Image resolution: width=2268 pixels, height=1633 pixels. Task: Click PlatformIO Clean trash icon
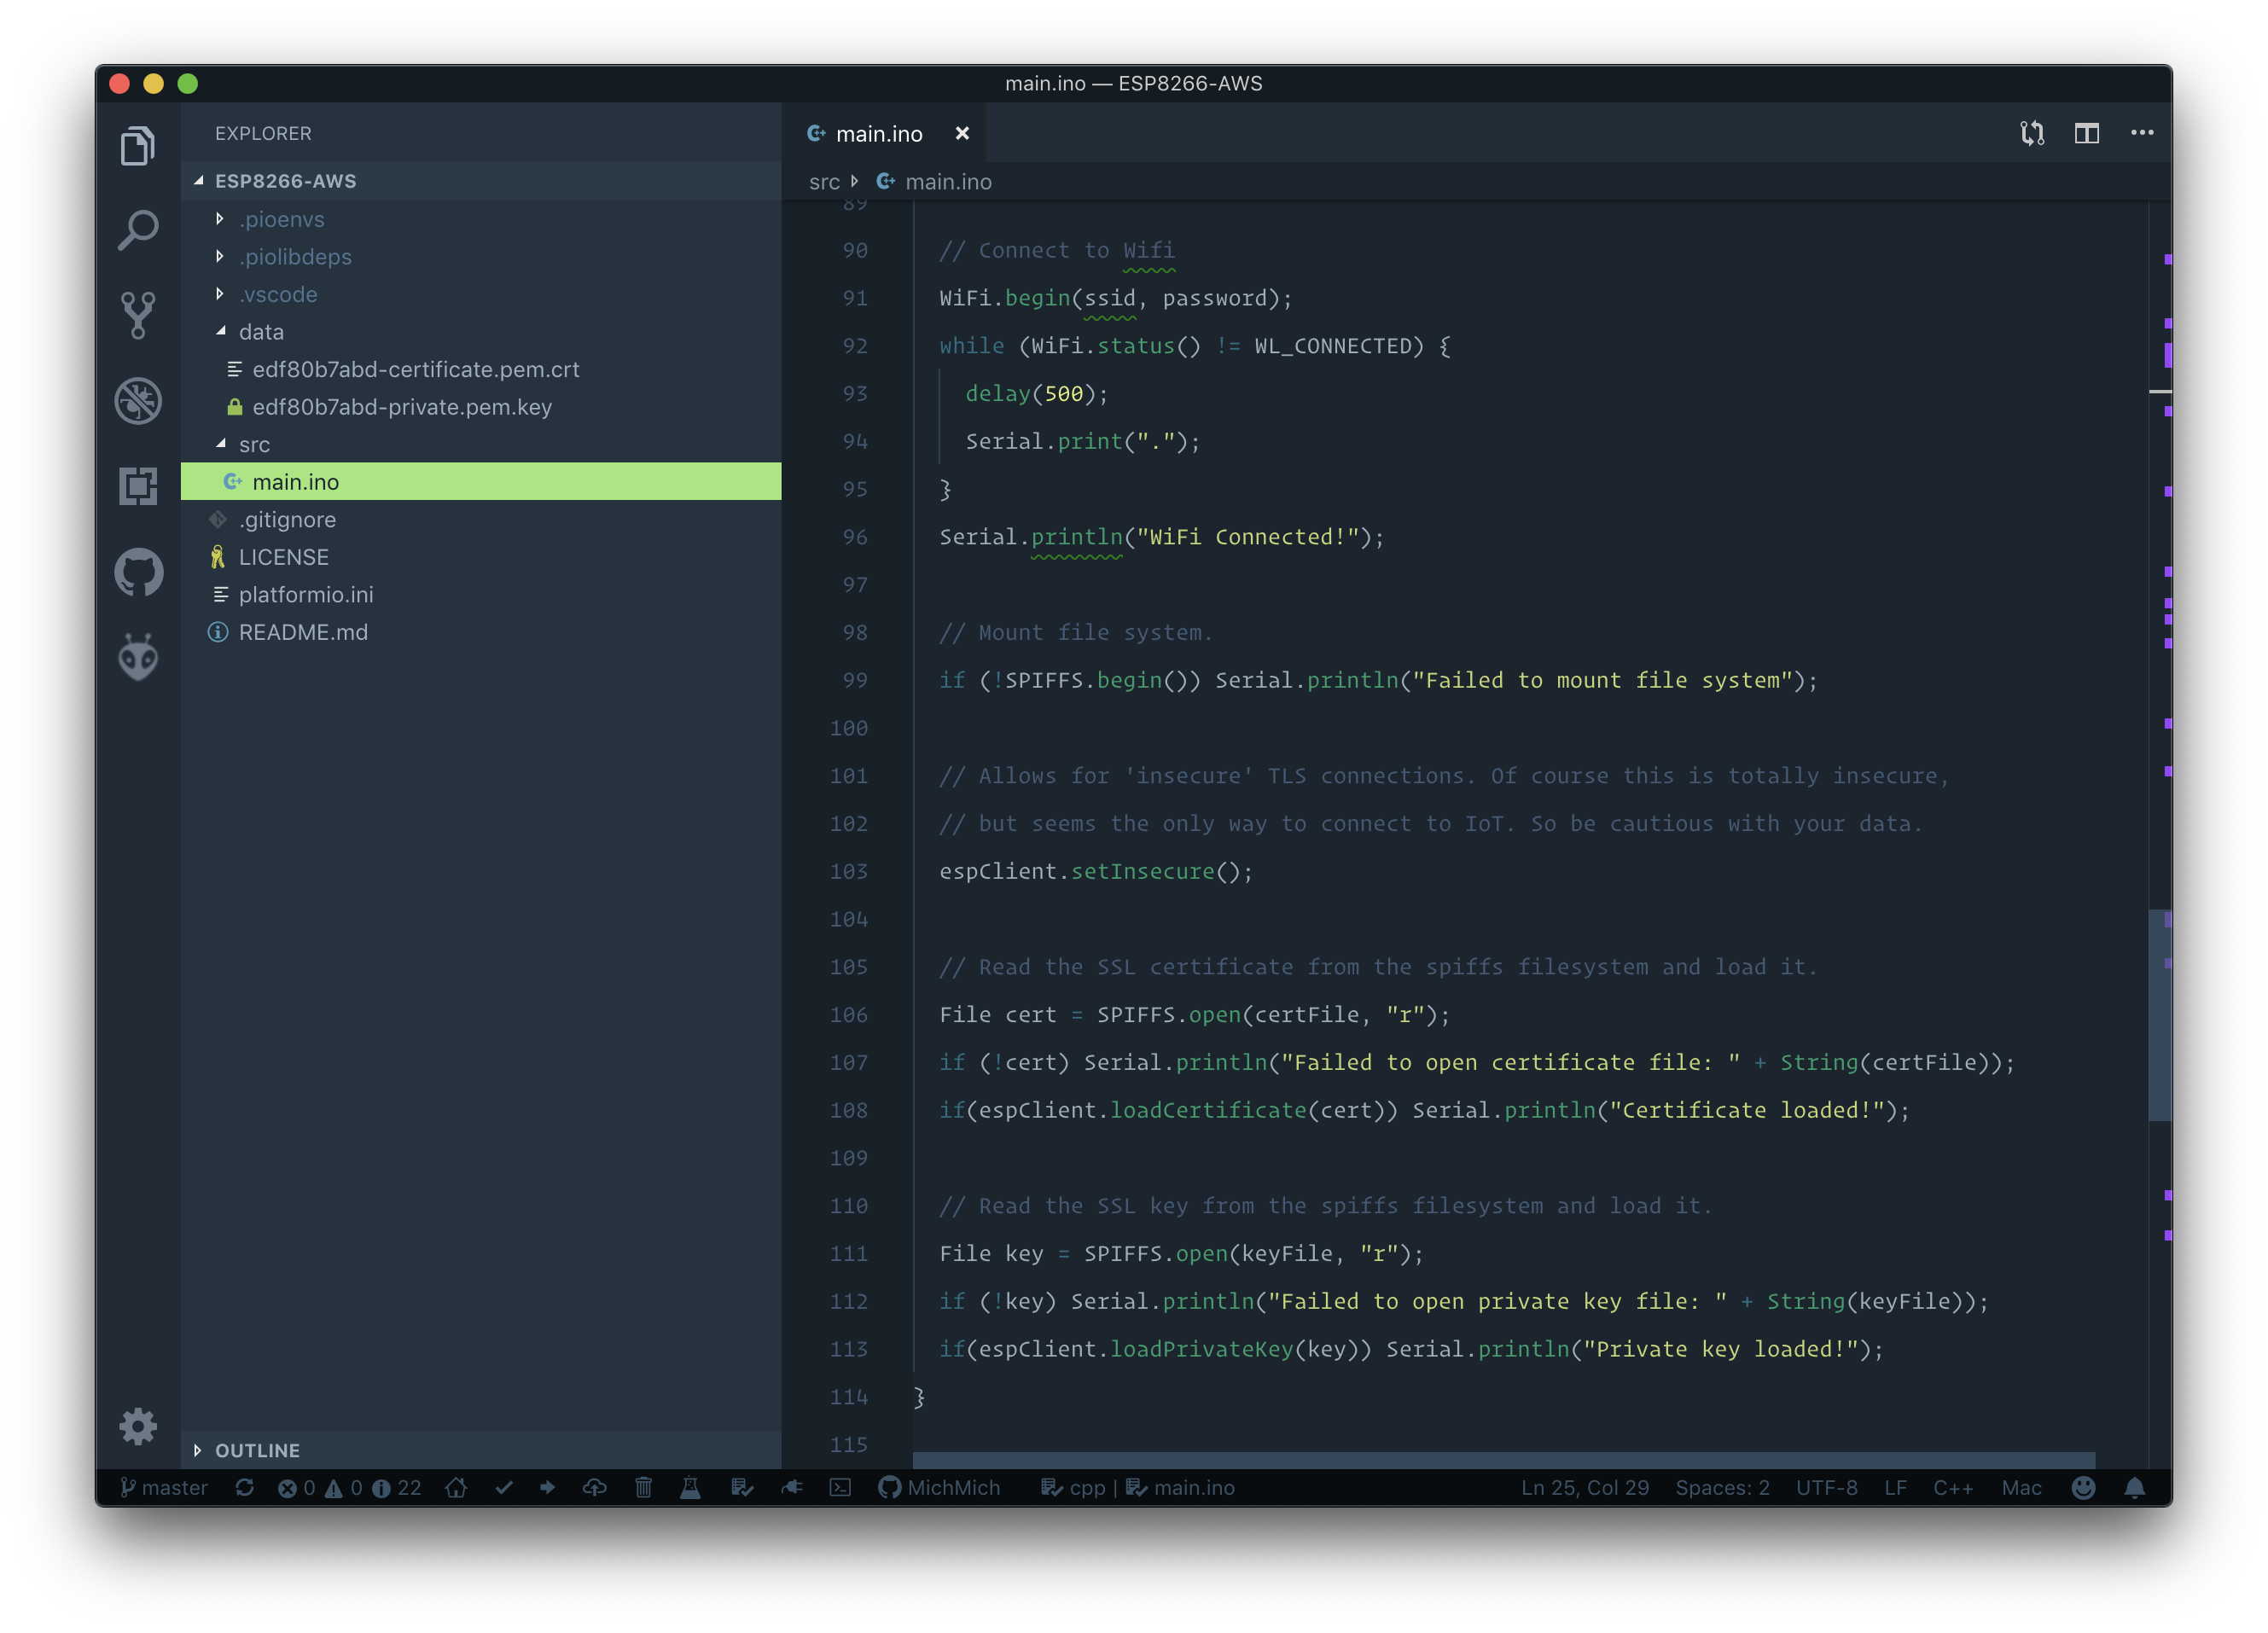643,1487
